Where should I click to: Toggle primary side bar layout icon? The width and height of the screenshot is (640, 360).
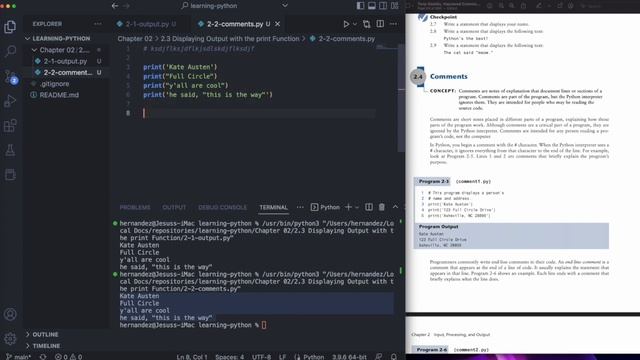click(x=360, y=6)
